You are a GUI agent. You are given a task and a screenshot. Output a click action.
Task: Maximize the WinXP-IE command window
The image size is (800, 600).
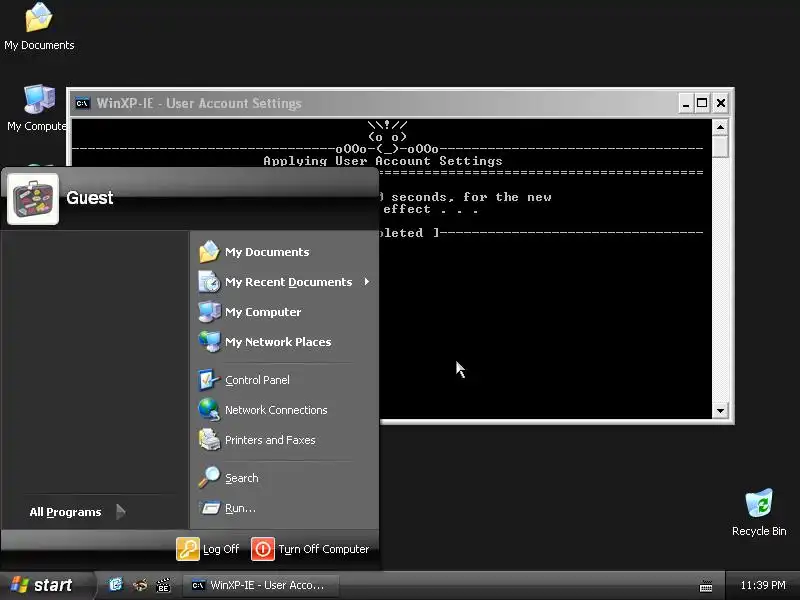coord(702,104)
